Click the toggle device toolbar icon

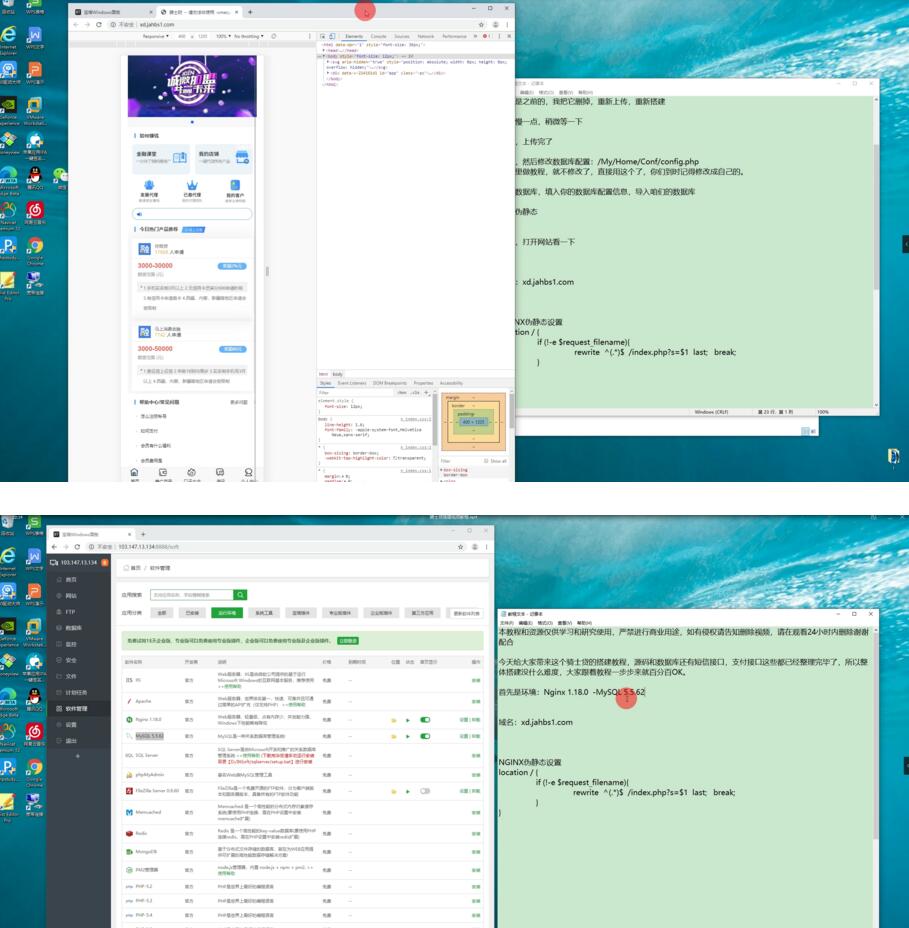tap(333, 36)
